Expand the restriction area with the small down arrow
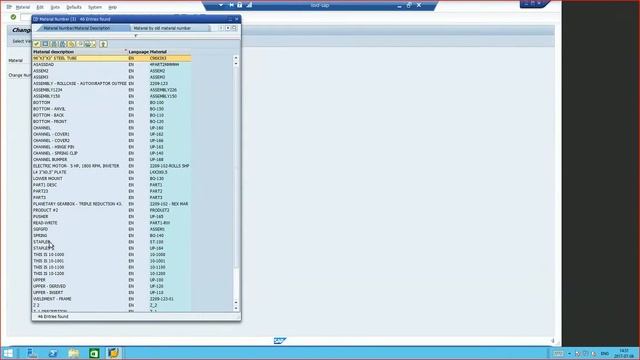Screen dimensions: 640x360 [136, 36]
